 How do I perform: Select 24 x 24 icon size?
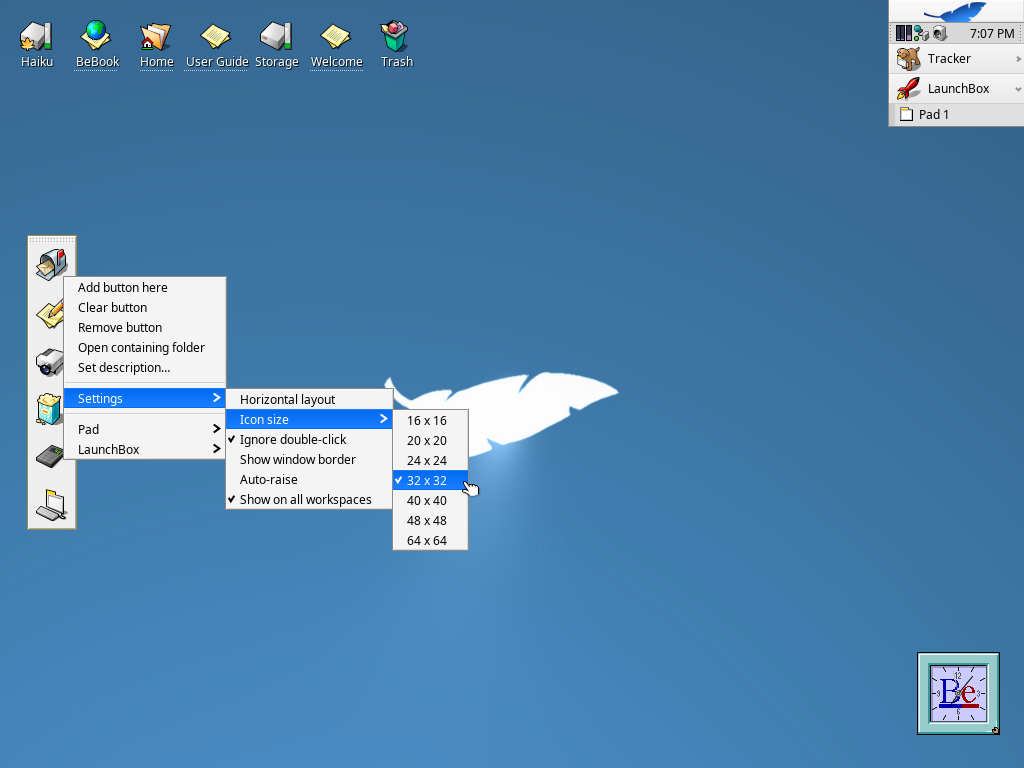tap(430, 460)
